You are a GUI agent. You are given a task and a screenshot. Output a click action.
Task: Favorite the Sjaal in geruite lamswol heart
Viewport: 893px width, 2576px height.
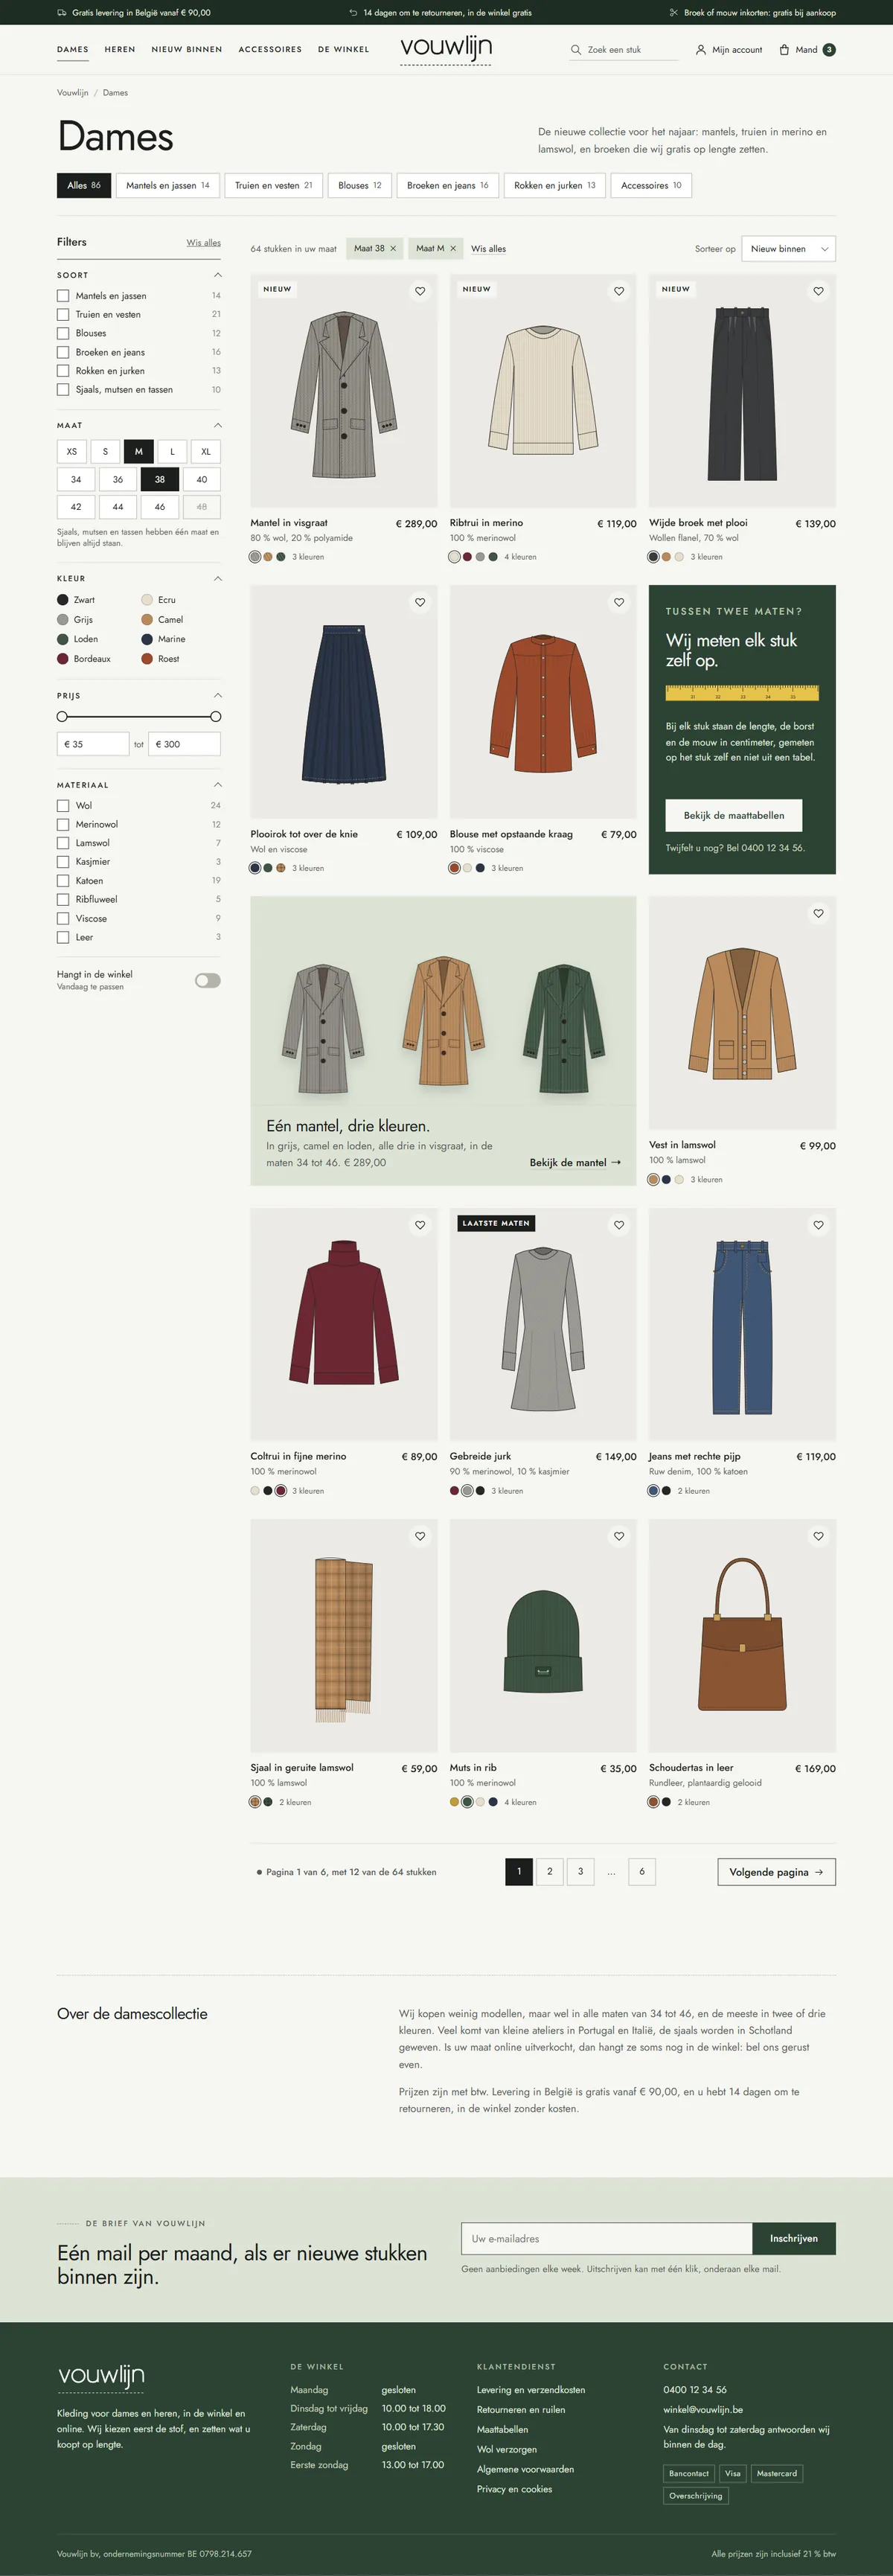tap(420, 1536)
